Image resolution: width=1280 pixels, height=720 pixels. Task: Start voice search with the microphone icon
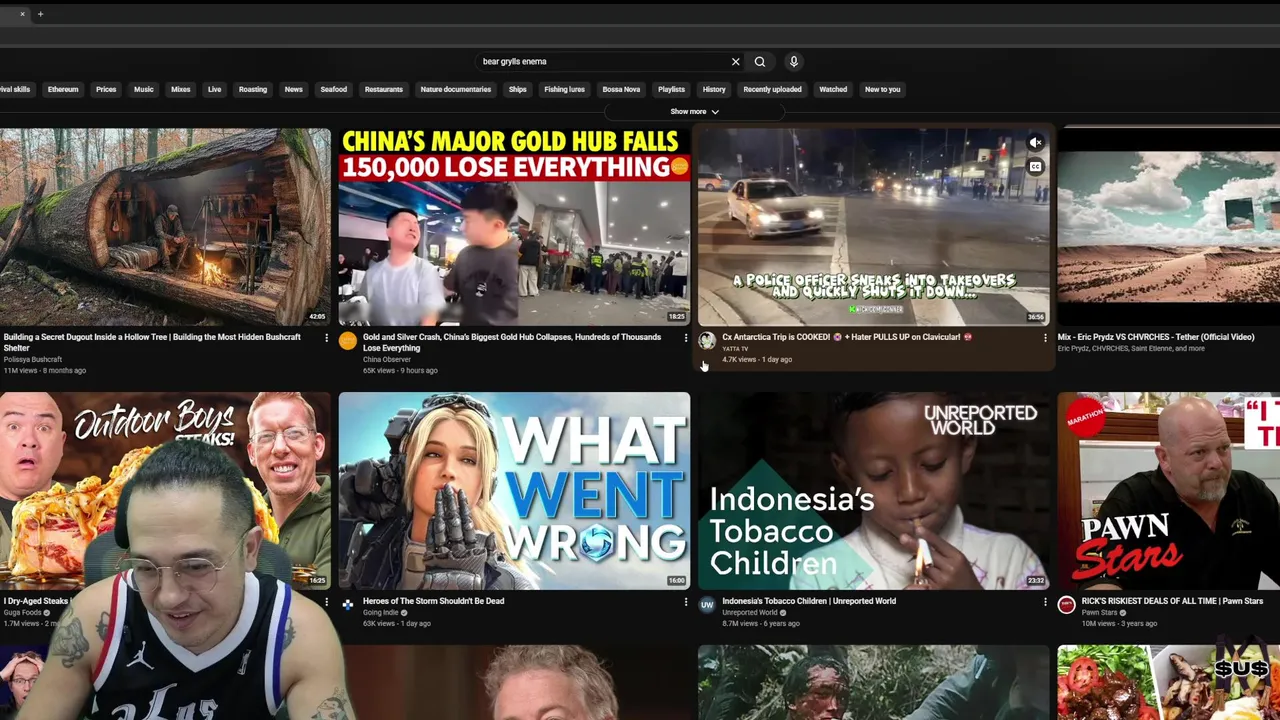tap(794, 62)
